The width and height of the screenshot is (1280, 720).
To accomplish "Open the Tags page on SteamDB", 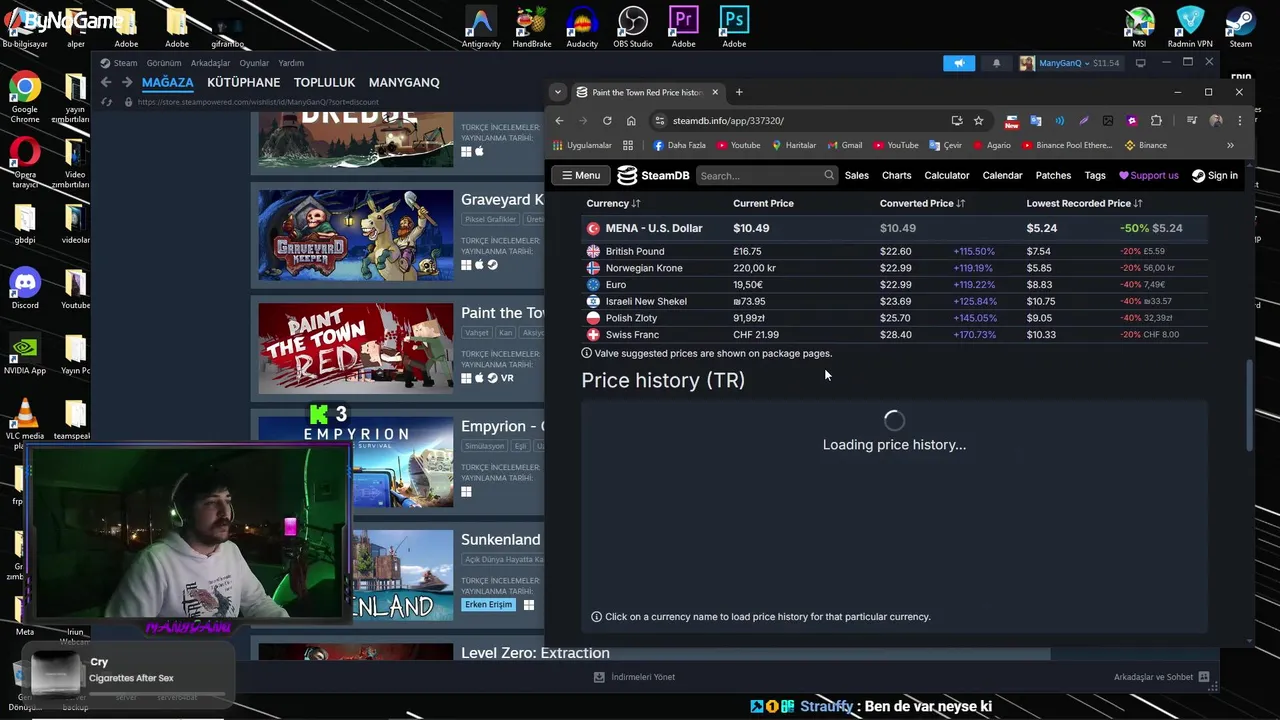I will tap(1095, 175).
